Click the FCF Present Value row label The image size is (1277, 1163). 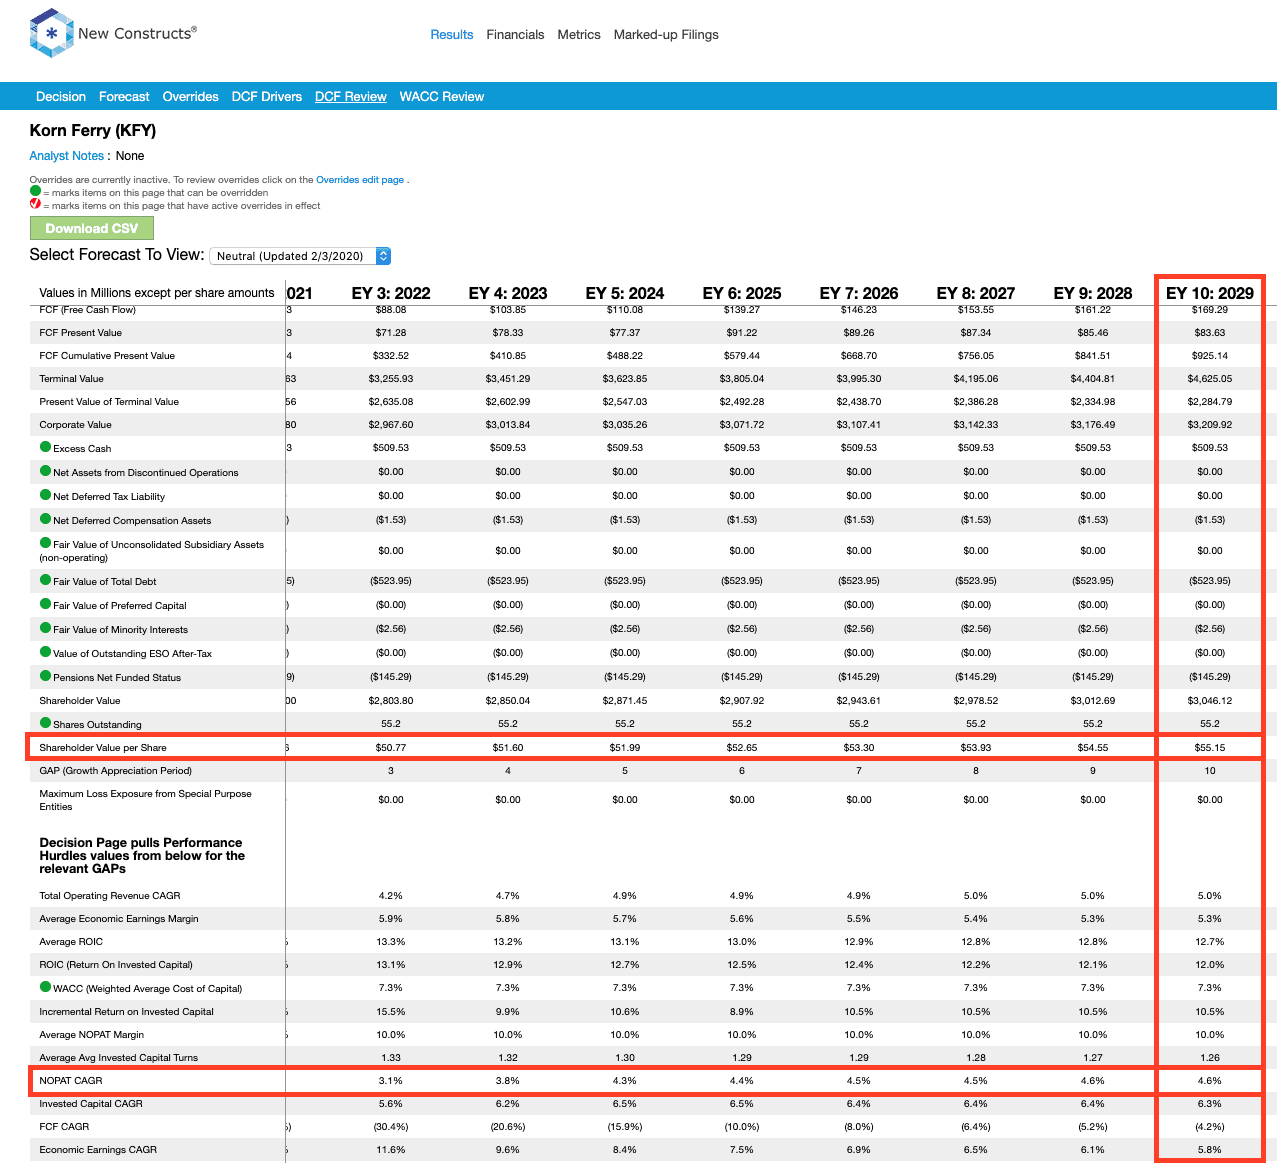pyautogui.click(x=80, y=333)
